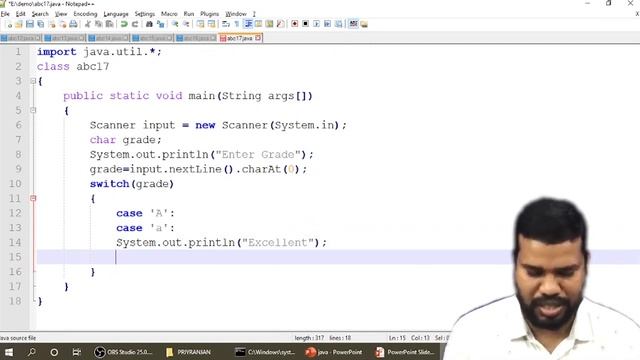Click the Zoom In toolbar icon
Viewport: 640px width, 360px height.
tap(175, 24)
